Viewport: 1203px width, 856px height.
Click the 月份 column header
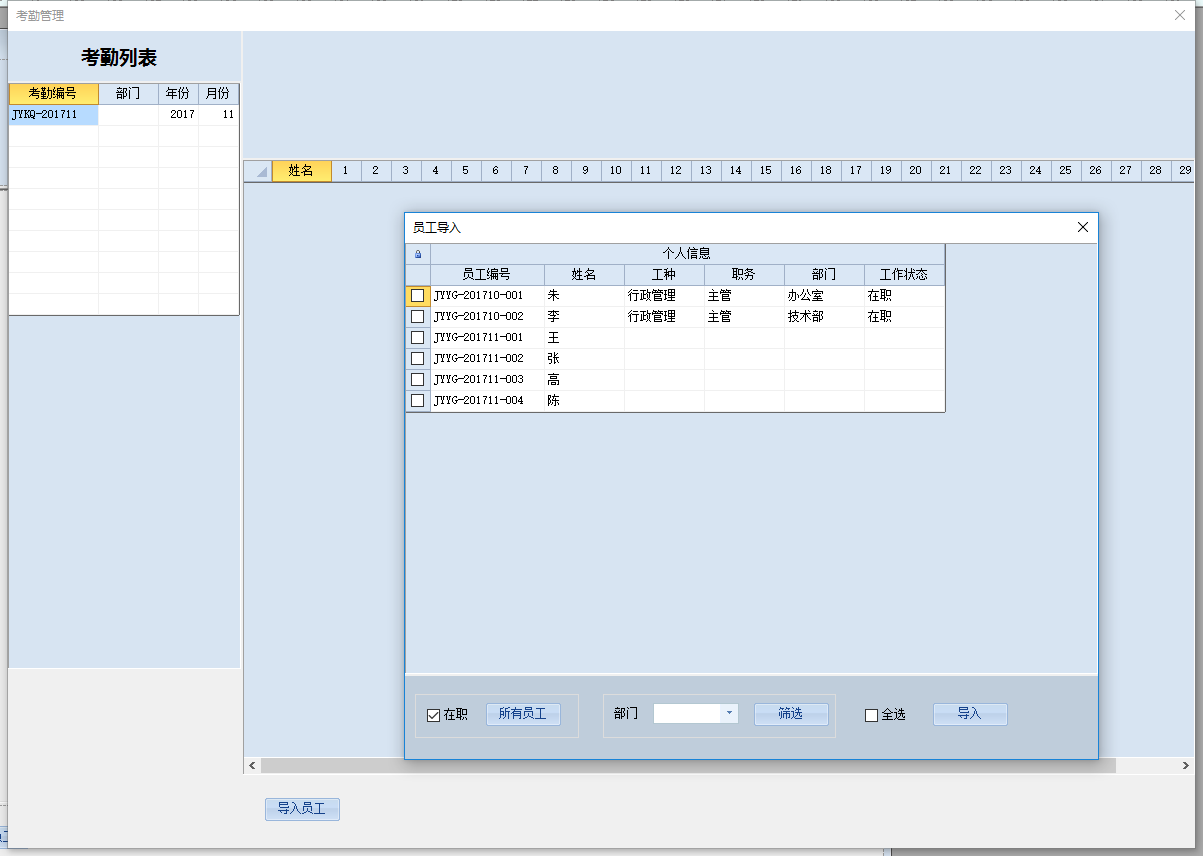coord(217,93)
